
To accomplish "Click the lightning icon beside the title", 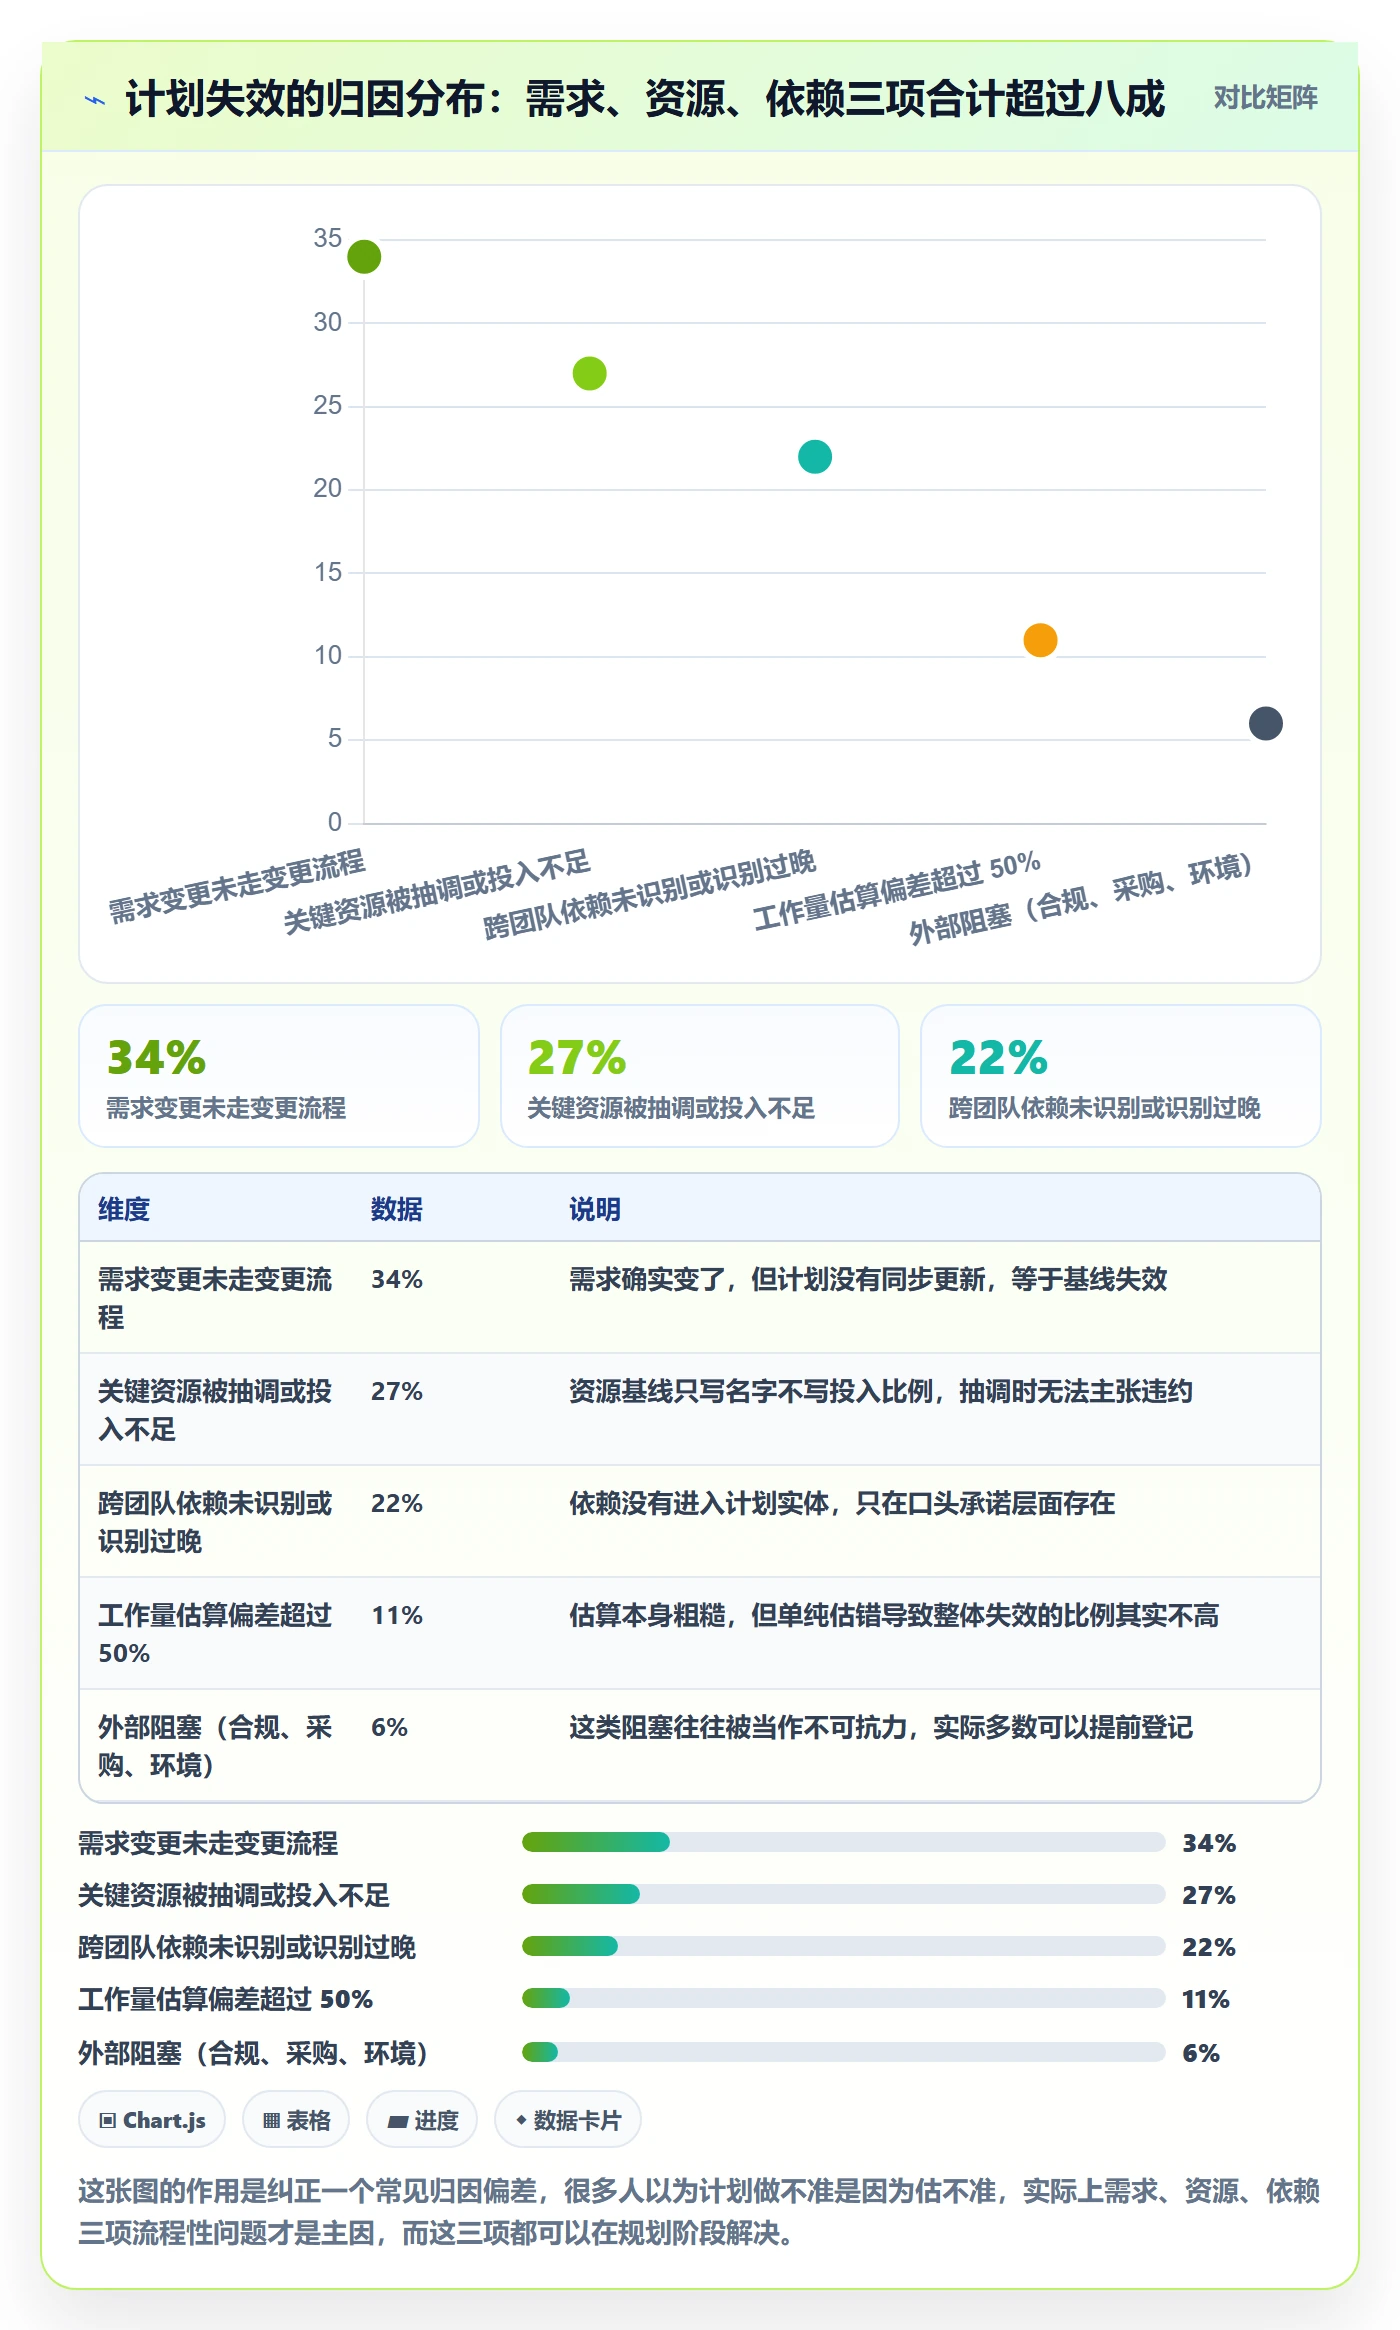I will pyautogui.click(x=95, y=100).
